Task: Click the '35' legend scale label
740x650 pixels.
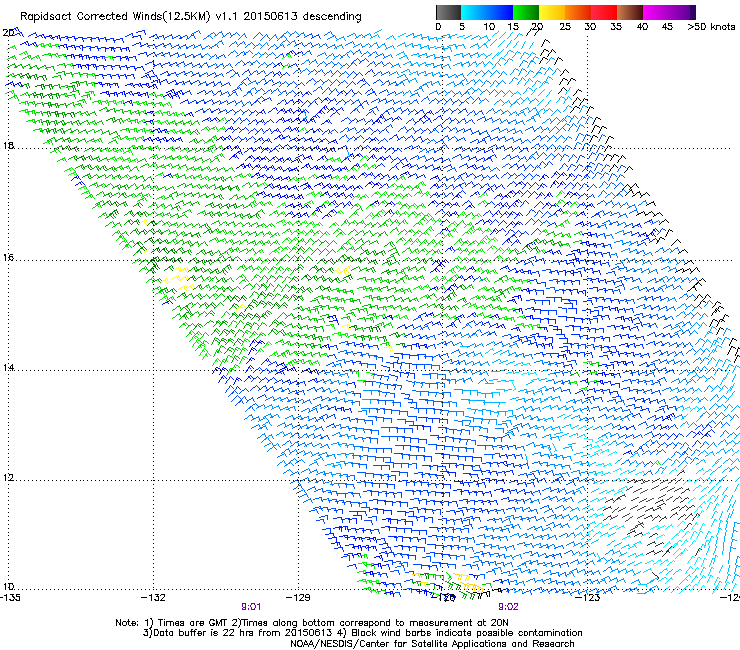Action: (x=616, y=27)
